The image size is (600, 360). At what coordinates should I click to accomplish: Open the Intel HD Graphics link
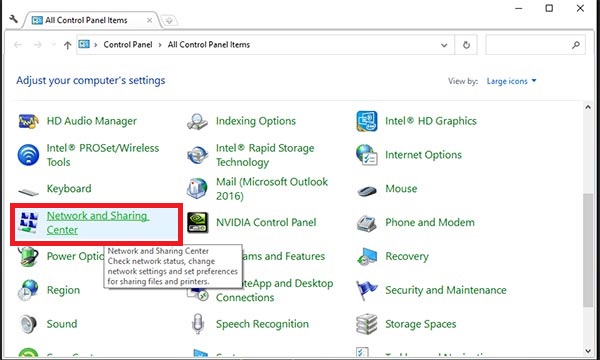tap(430, 121)
